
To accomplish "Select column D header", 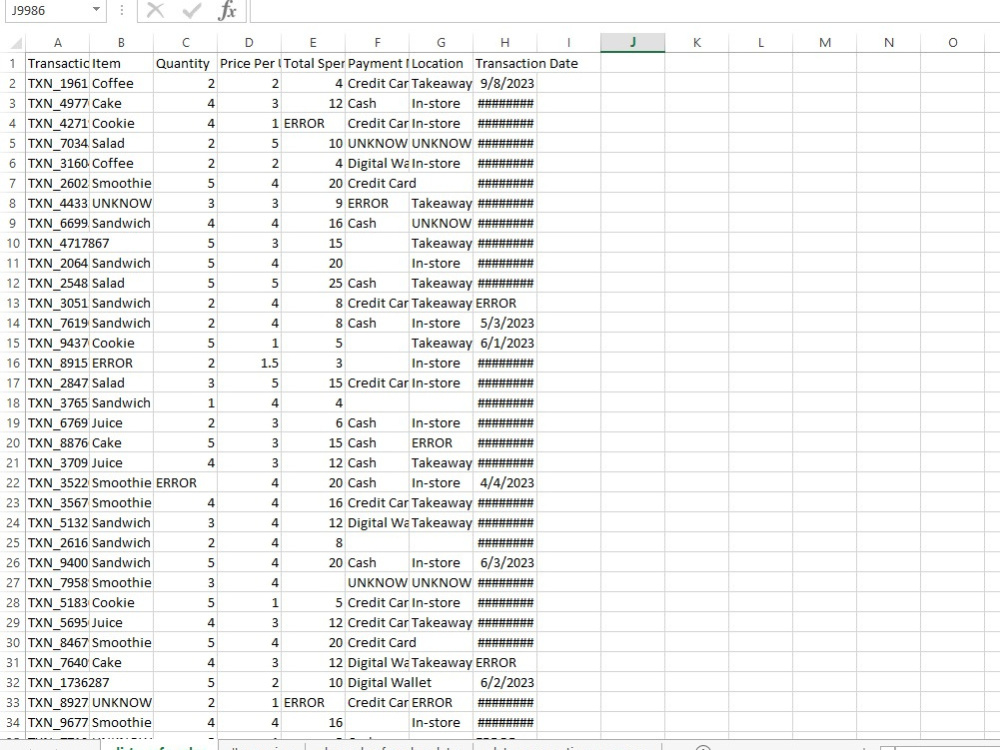I will 249,43.
